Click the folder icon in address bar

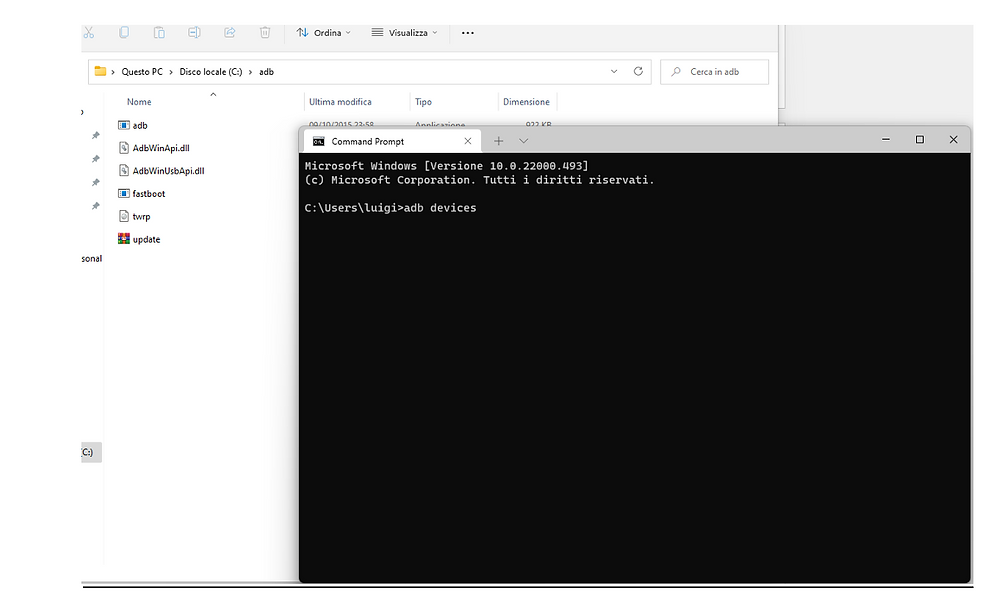tap(100, 71)
